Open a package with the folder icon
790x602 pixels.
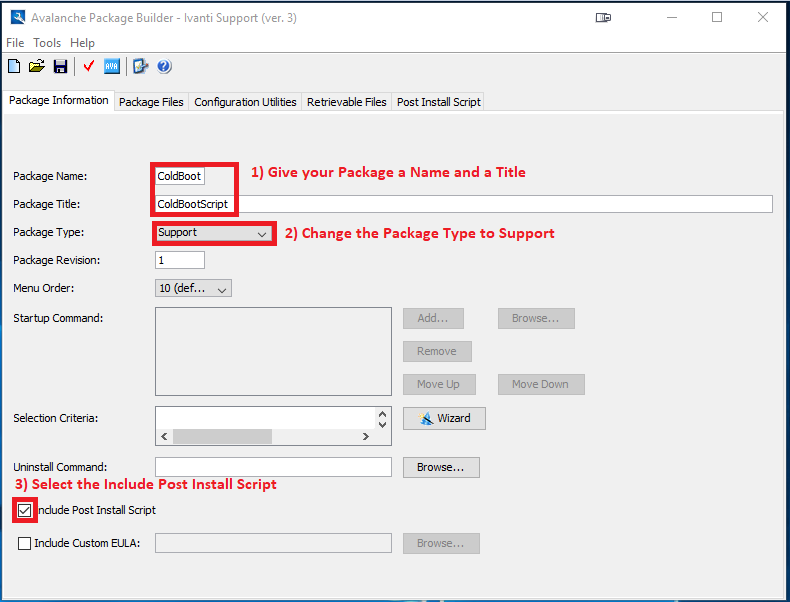[x=36, y=66]
